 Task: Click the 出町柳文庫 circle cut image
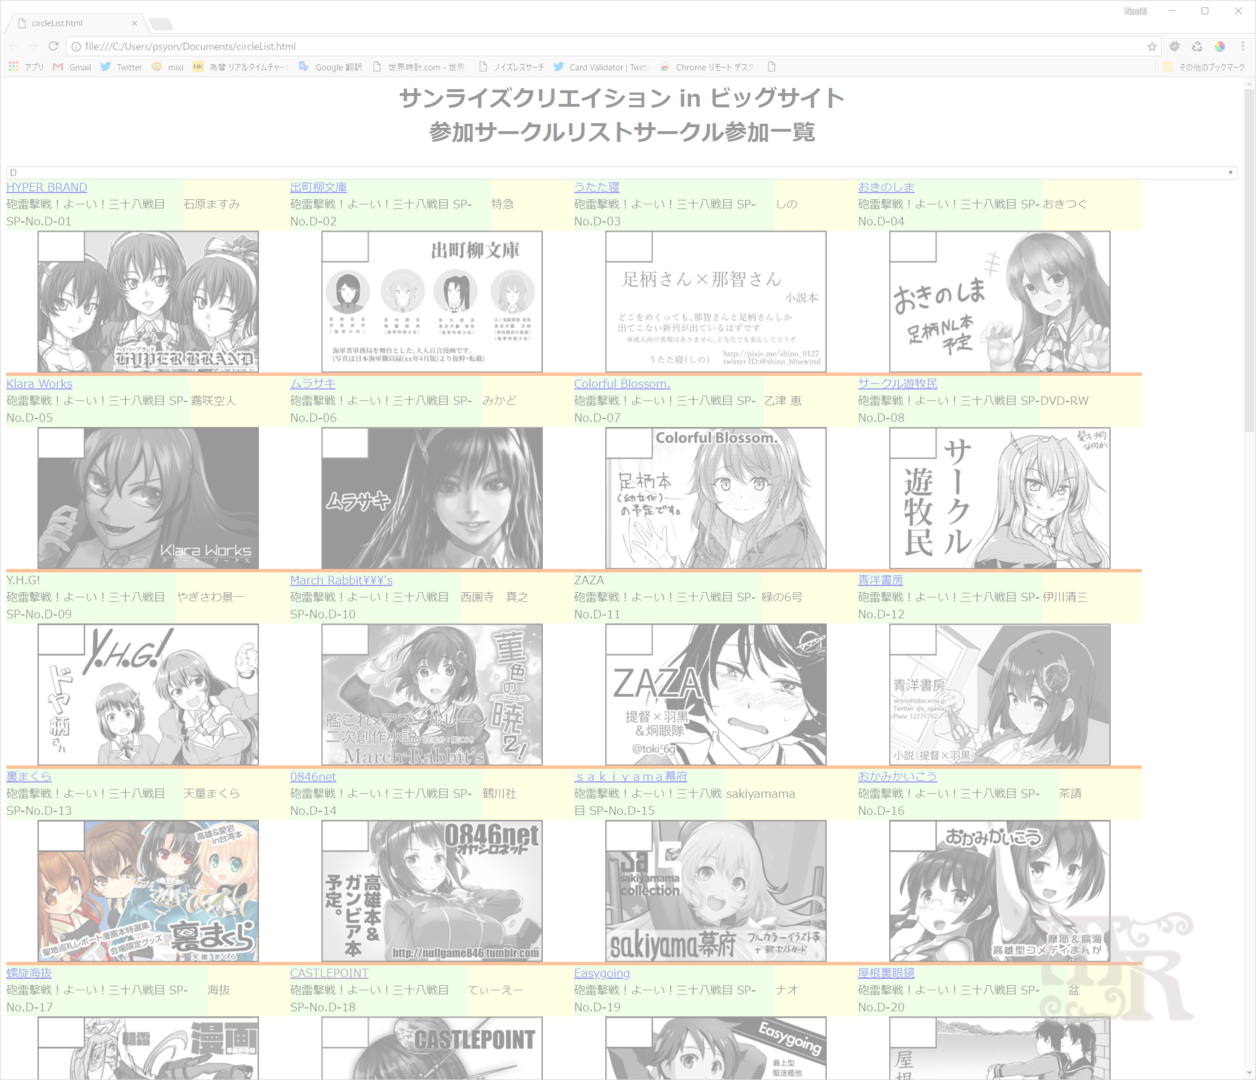[432, 302]
